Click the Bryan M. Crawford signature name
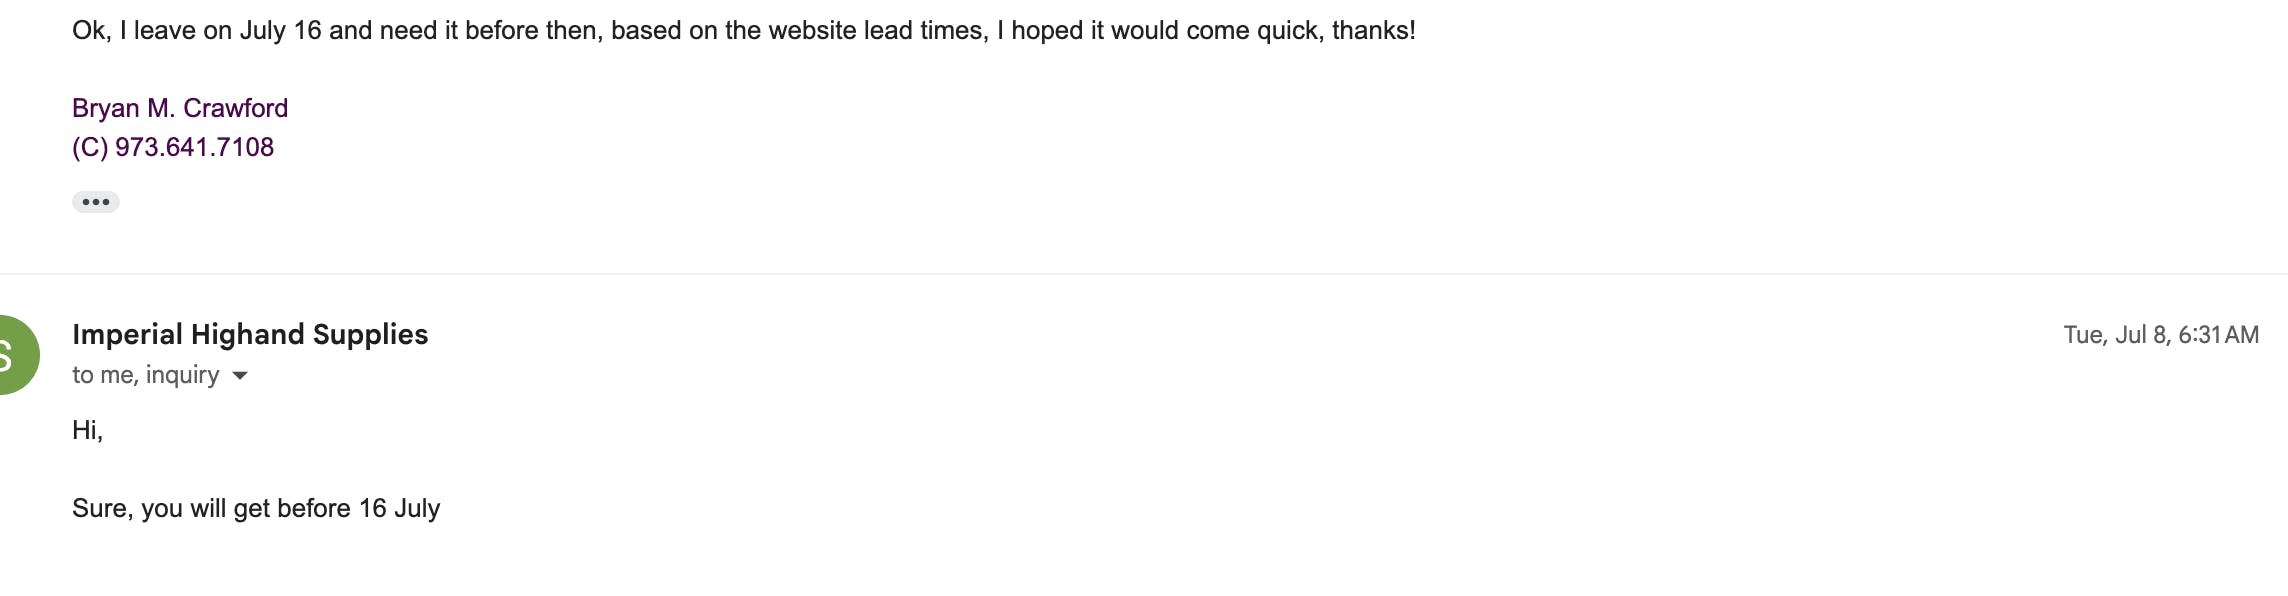The image size is (2288, 596). (180, 108)
